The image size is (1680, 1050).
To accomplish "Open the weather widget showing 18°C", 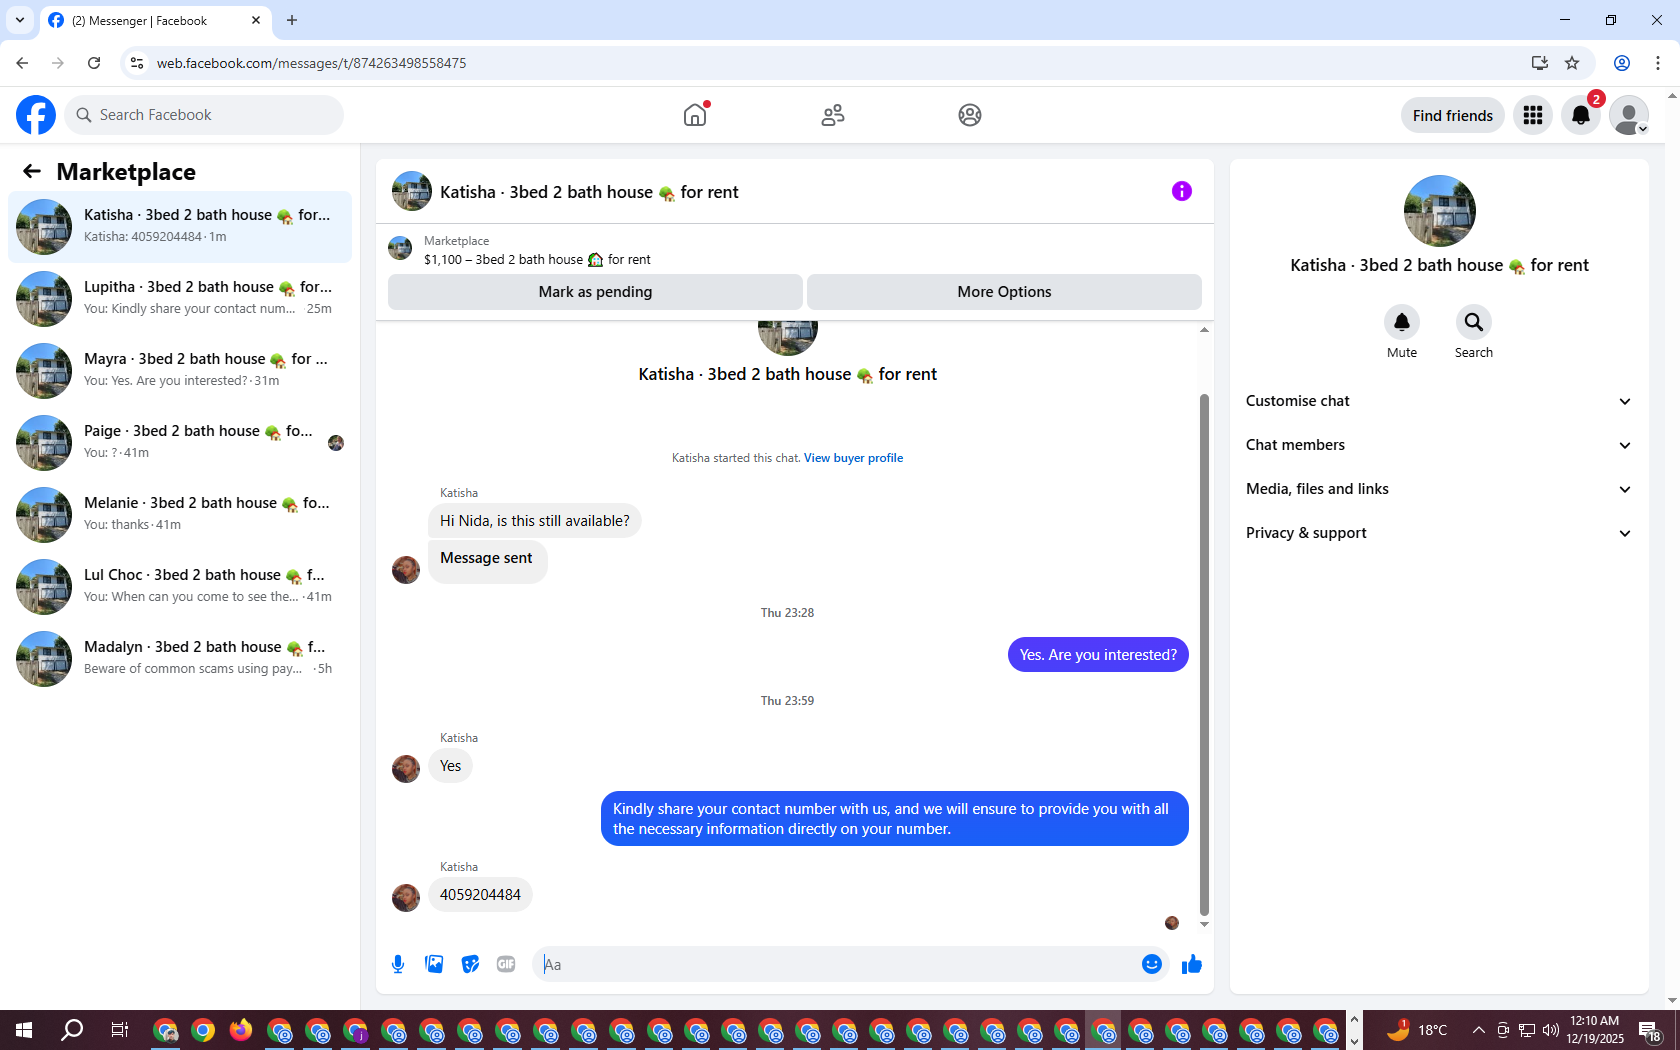I will coord(1417,1030).
